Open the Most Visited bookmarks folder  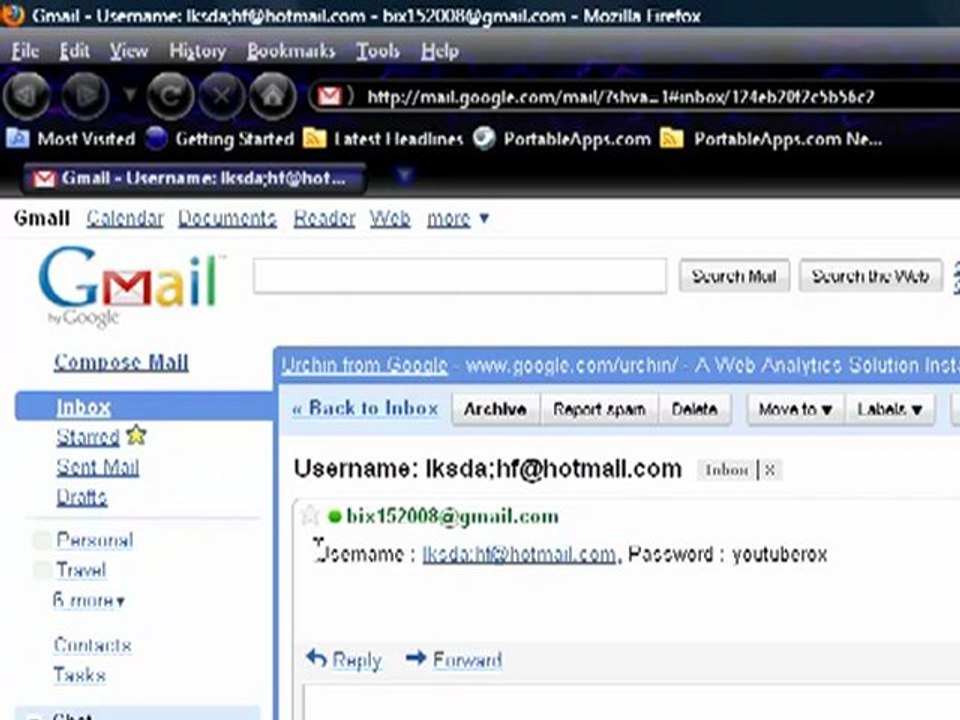(70, 139)
